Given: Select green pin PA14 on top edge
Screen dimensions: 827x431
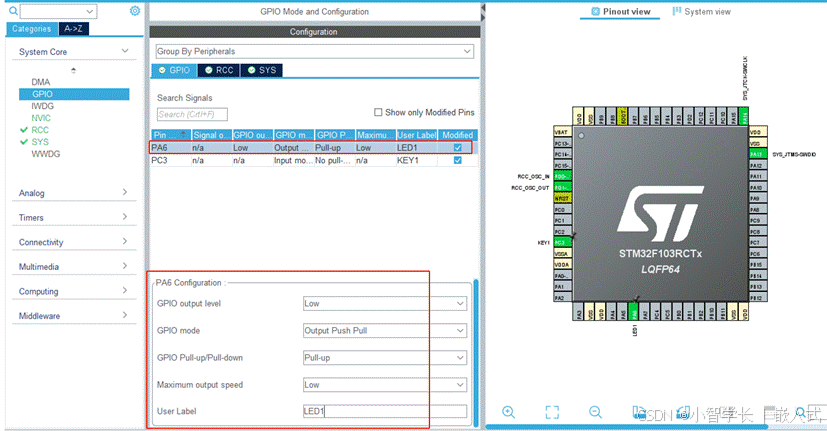Looking at the screenshot, I should click(743, 116).
